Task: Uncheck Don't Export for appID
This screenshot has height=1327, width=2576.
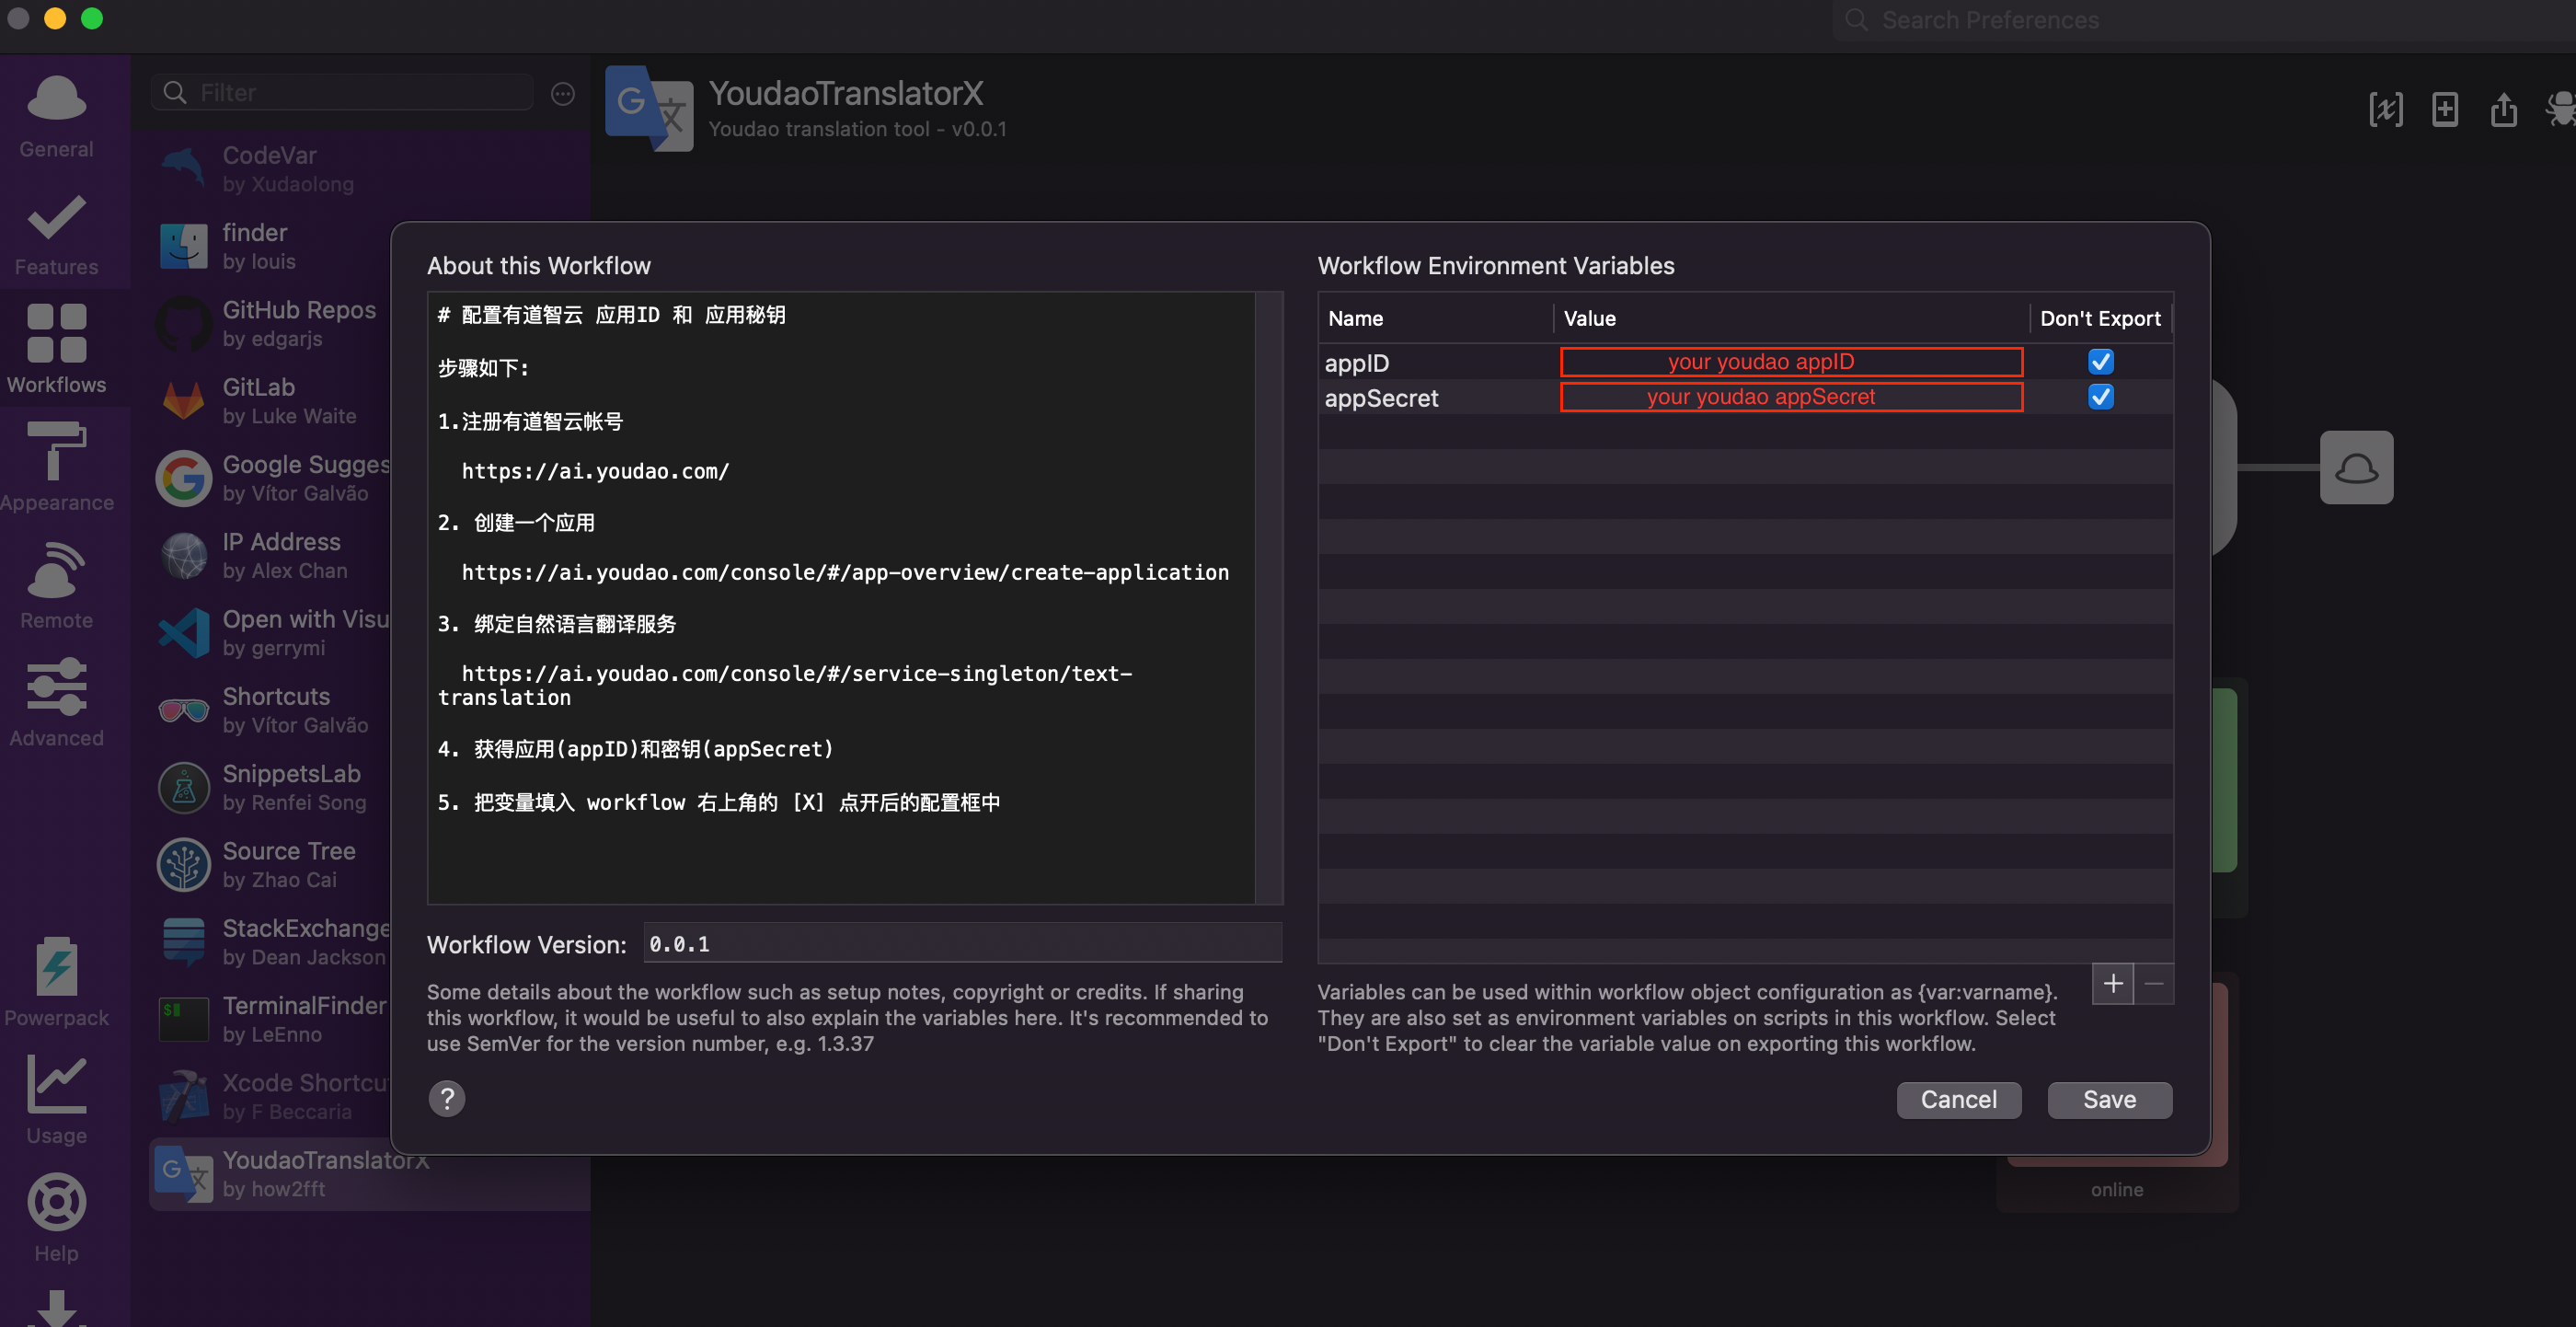Action: coord(2100,362)
